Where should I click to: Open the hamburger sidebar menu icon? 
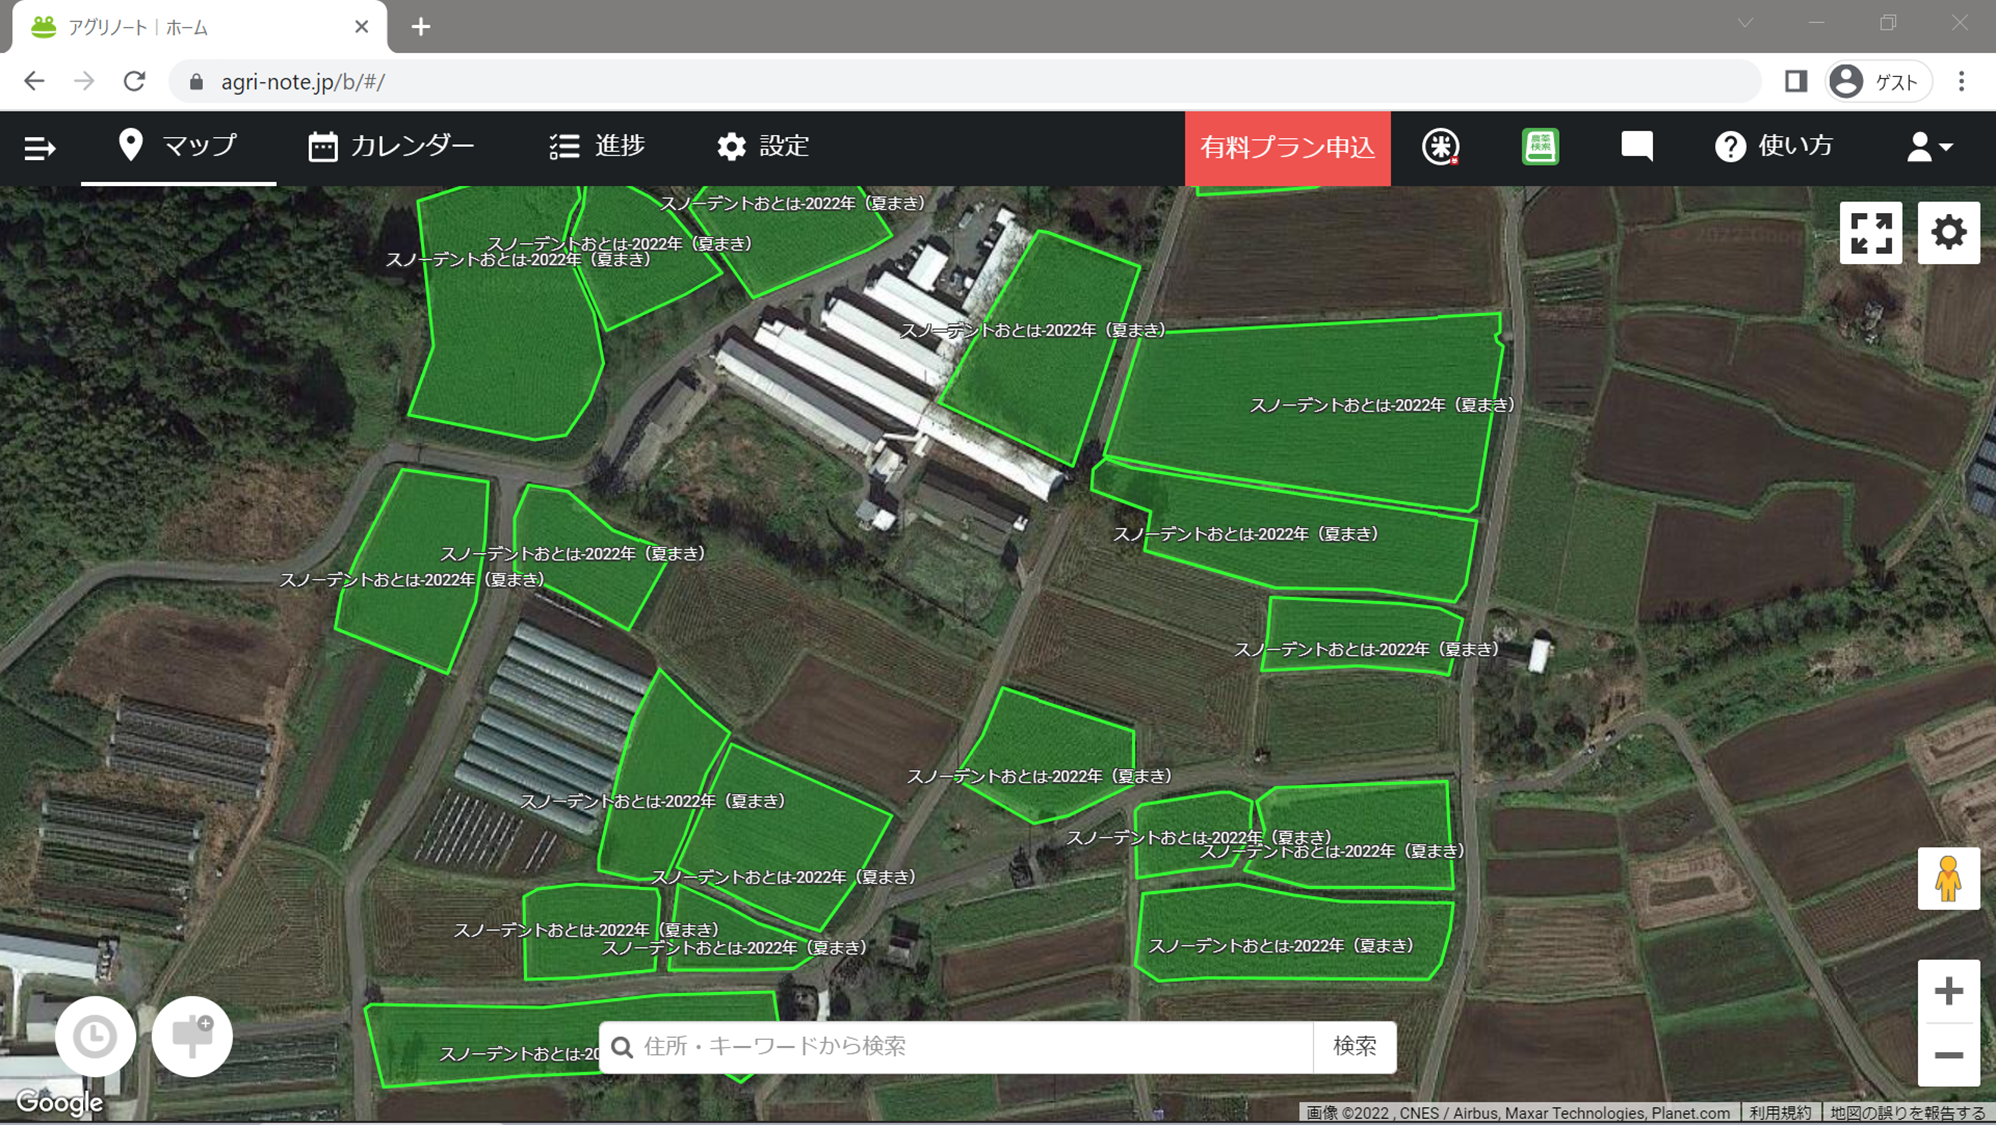[39, 148]
